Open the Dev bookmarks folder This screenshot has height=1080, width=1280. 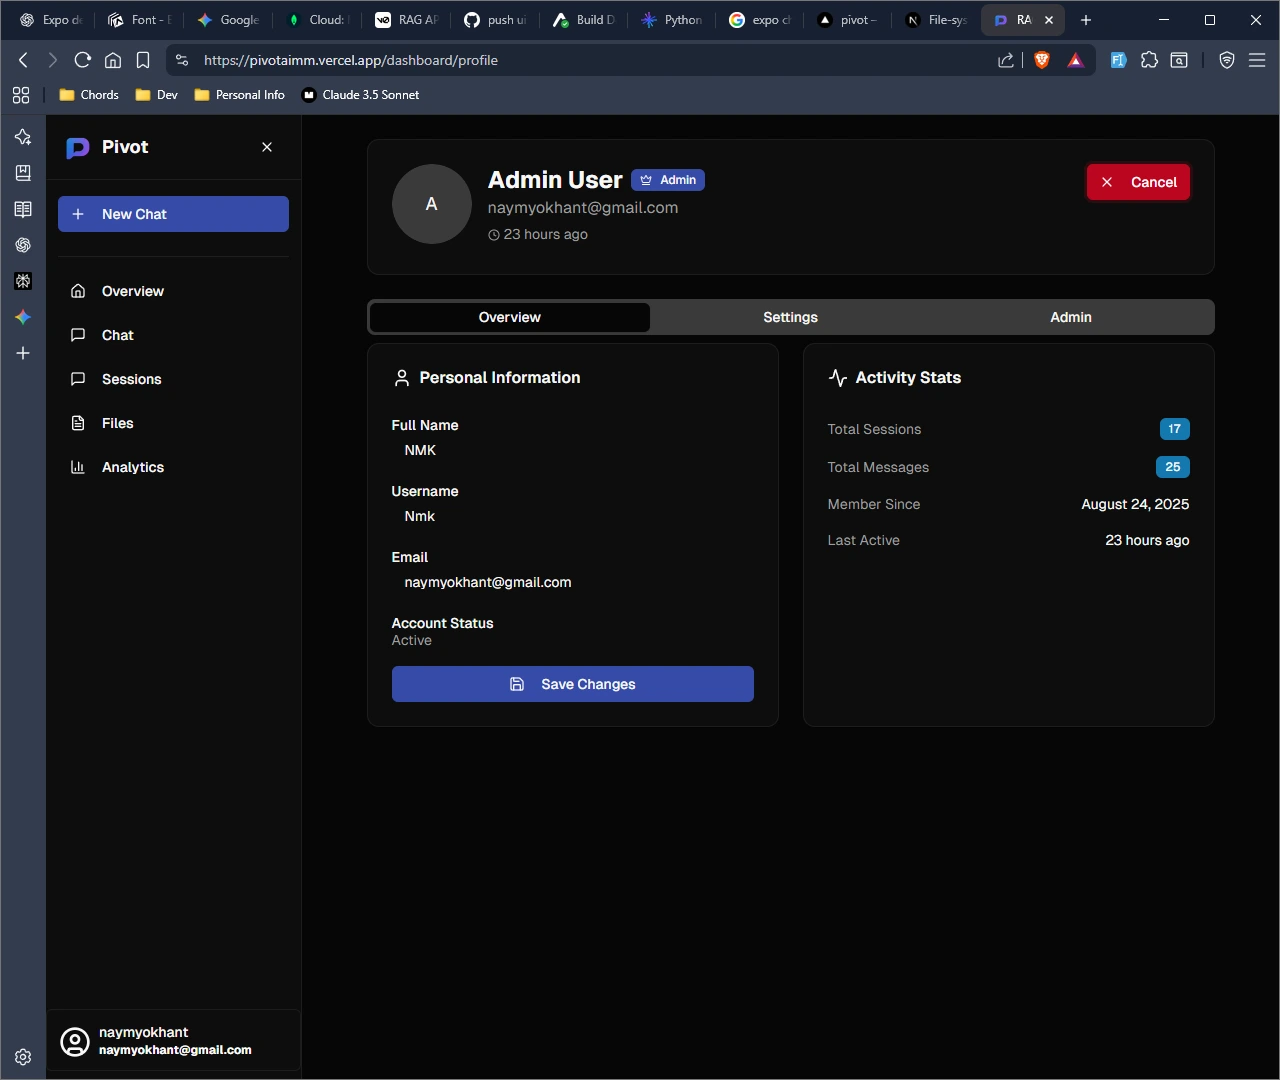(155, 94)
